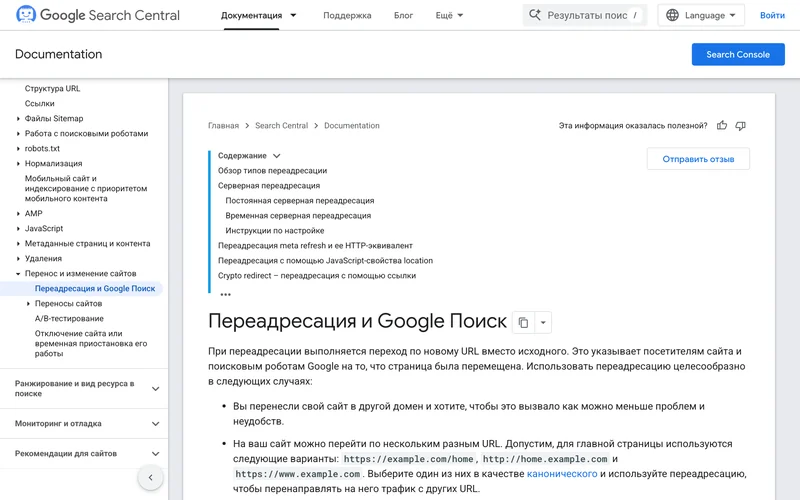Open the Language dropdown
This screenshot has height=500, width=800.
click(701, 15)
